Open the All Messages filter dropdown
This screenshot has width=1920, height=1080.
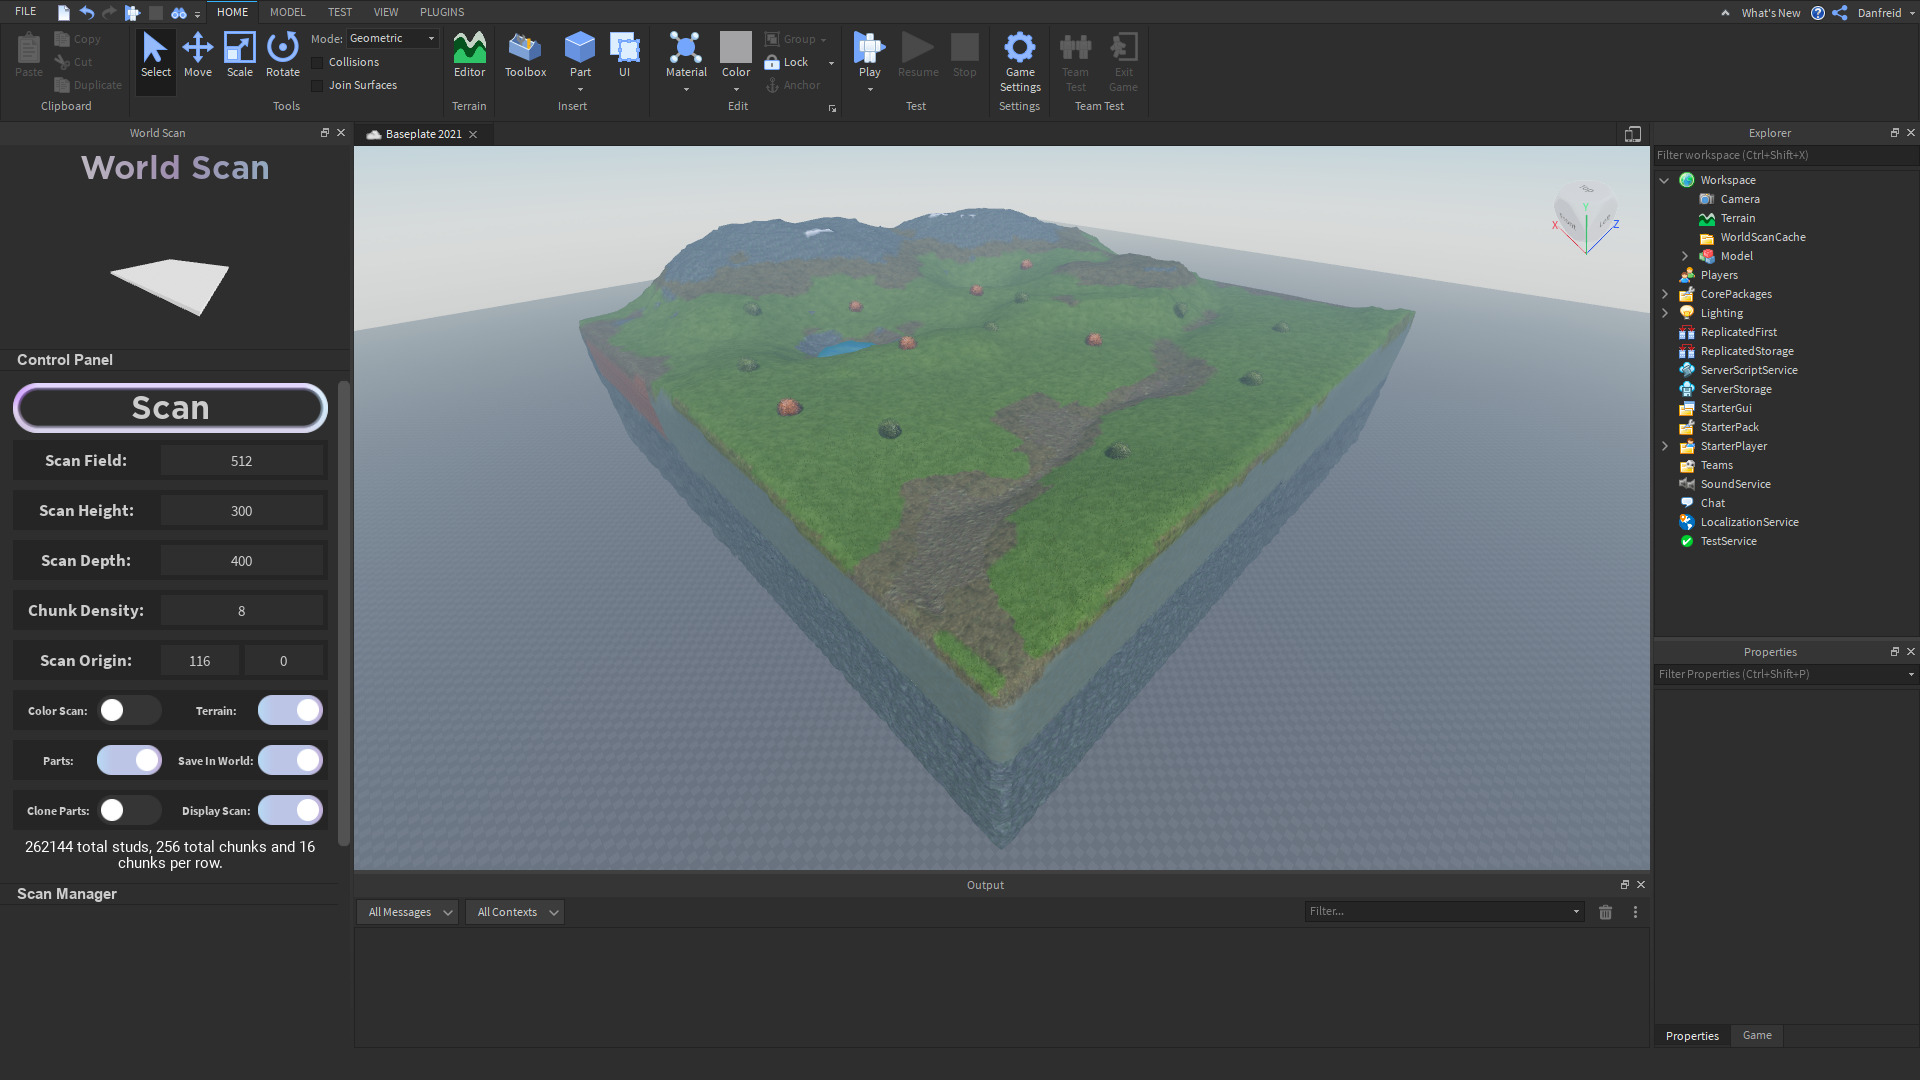(x=408, y=912)
